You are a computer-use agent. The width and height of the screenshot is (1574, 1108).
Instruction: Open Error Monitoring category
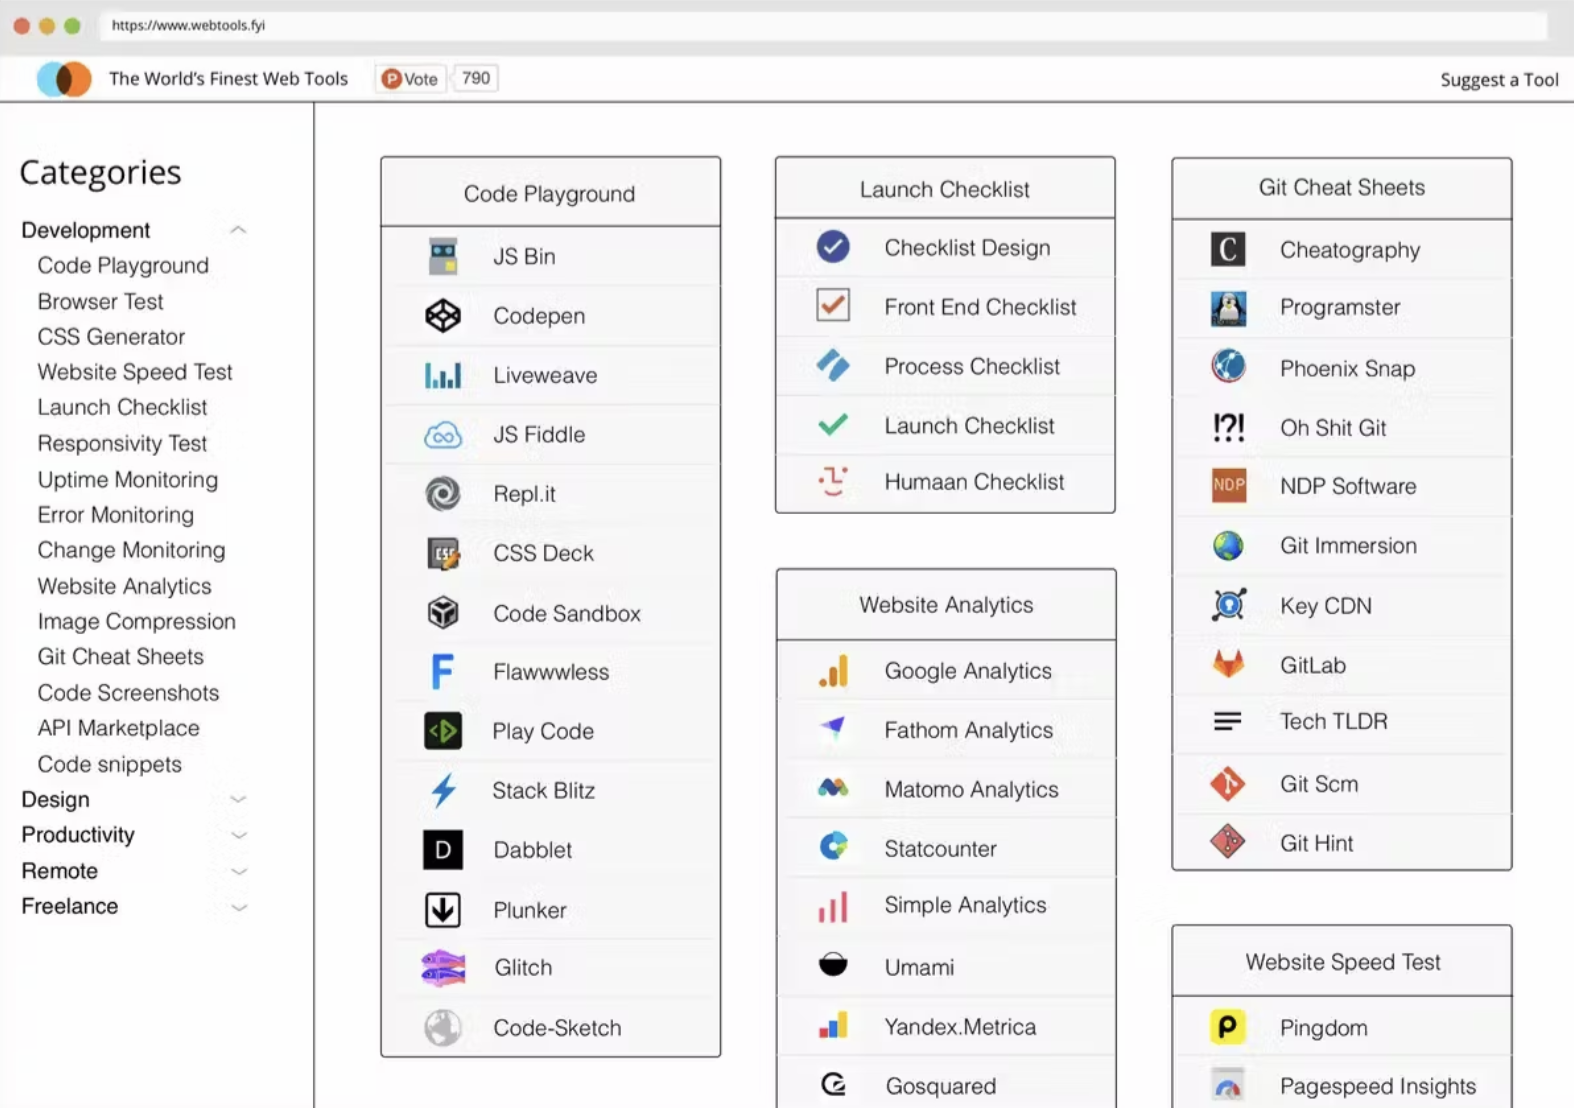click(x=115, y=515)
